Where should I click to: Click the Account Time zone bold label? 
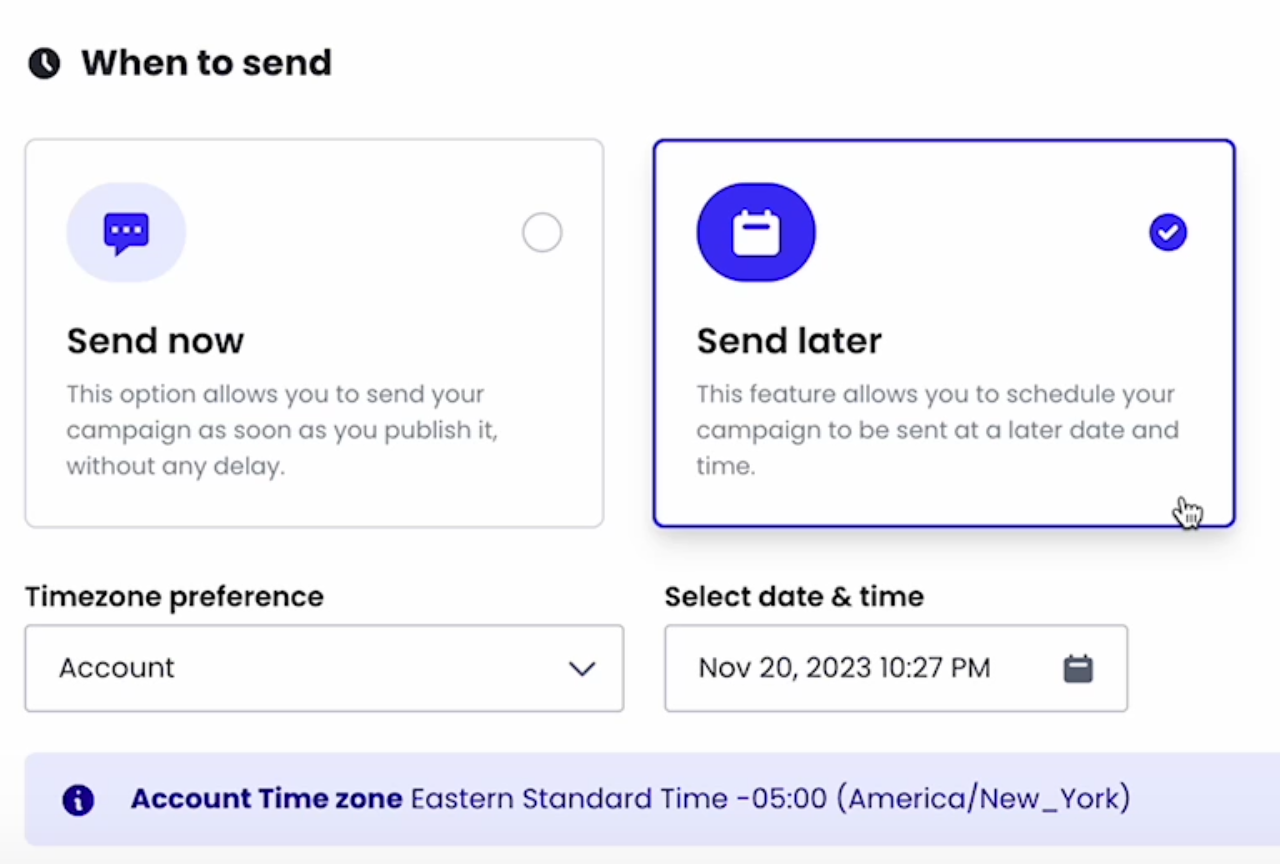(x=266, y=799)
